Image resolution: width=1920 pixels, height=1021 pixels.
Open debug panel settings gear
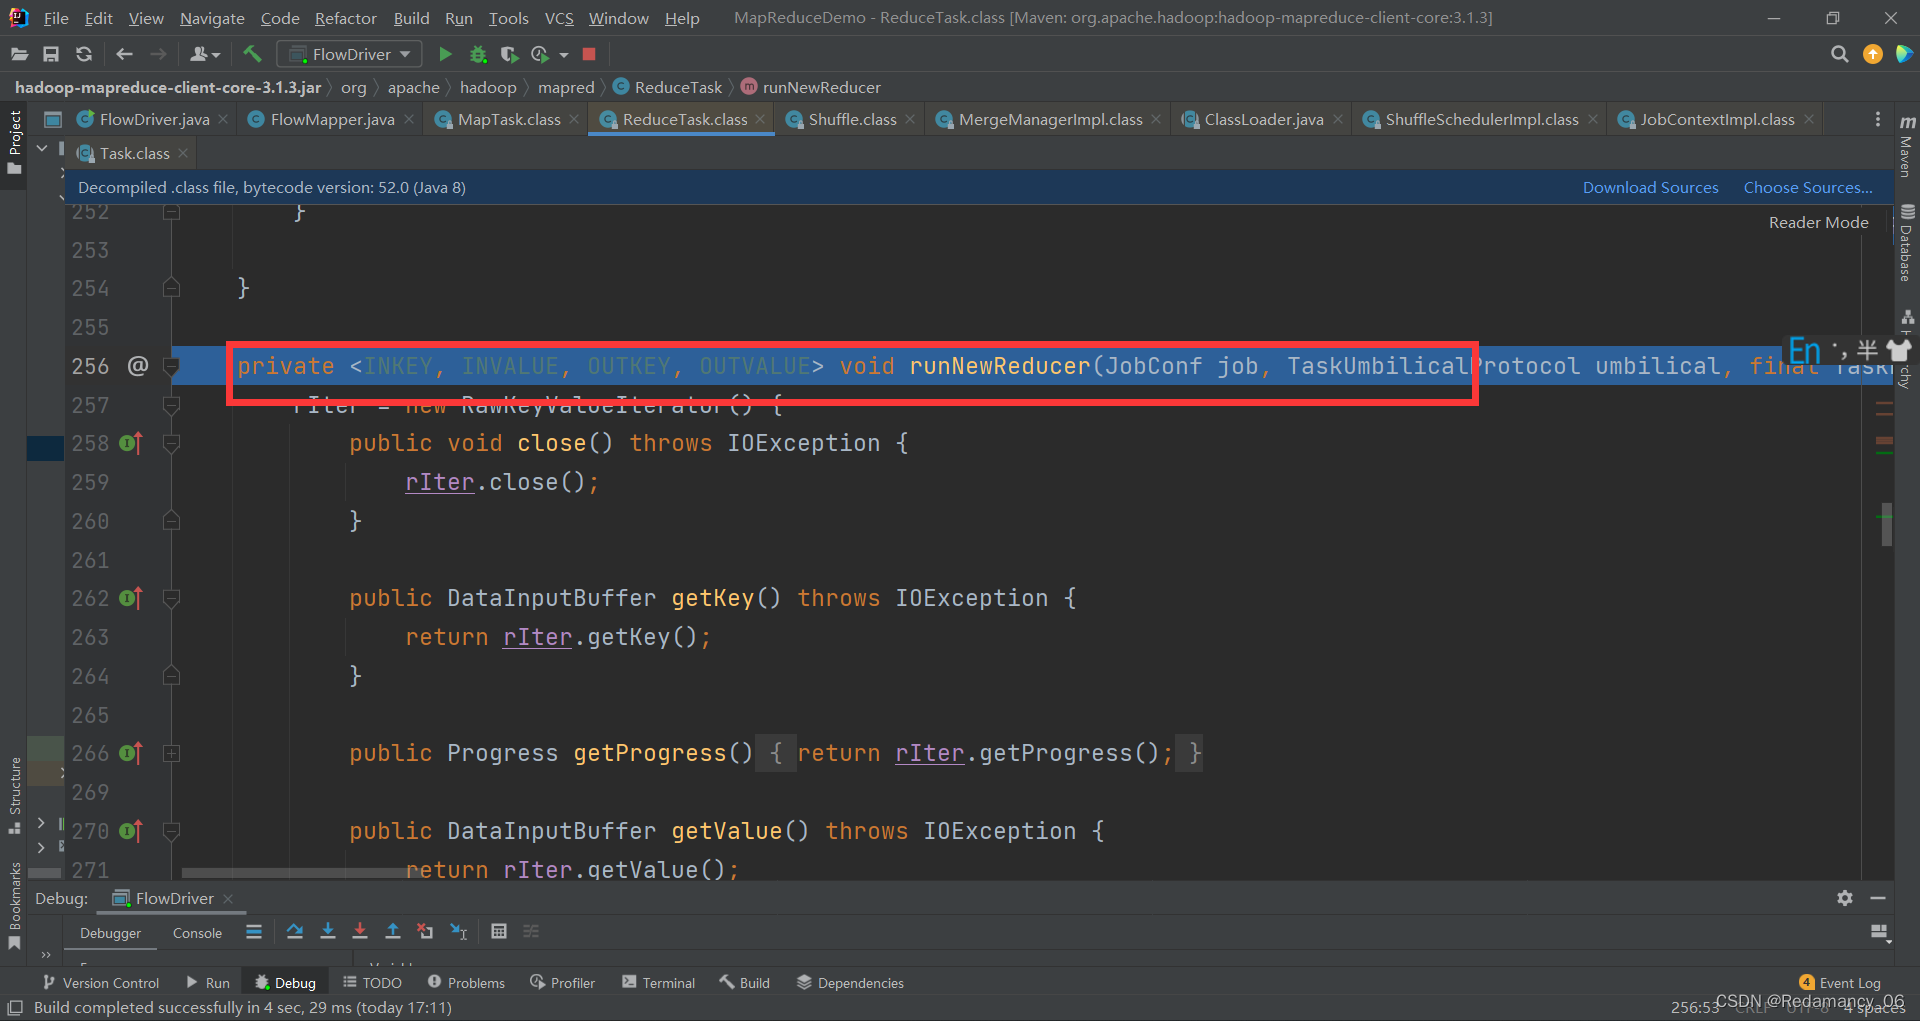[1845, 898]
